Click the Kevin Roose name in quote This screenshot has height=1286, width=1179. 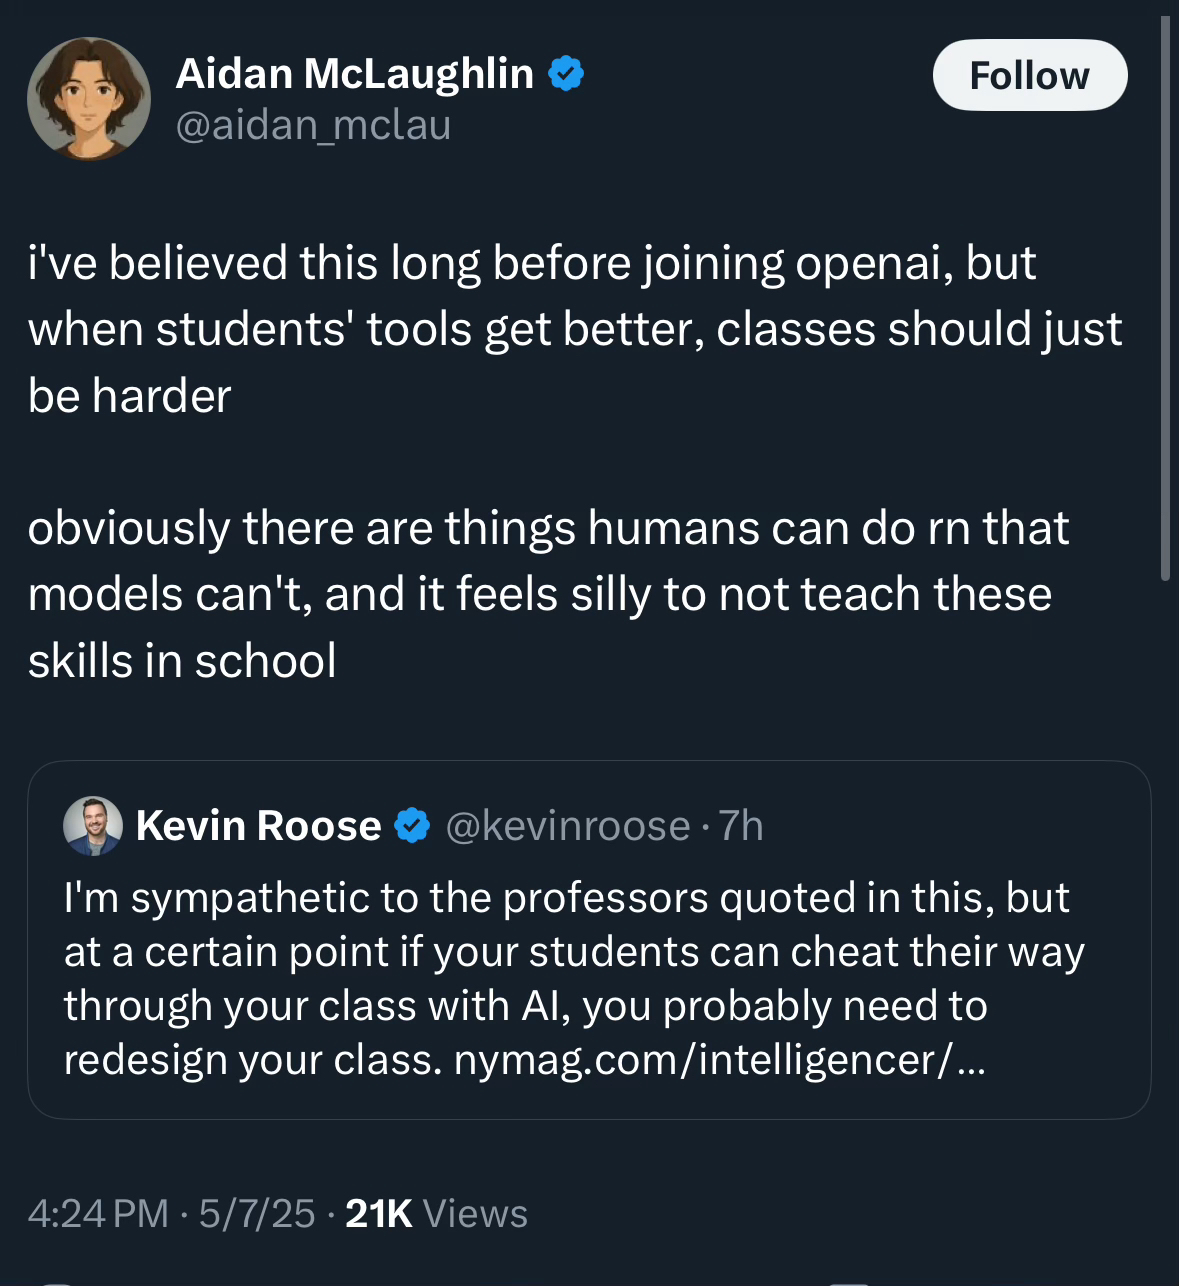click(258, 826)
